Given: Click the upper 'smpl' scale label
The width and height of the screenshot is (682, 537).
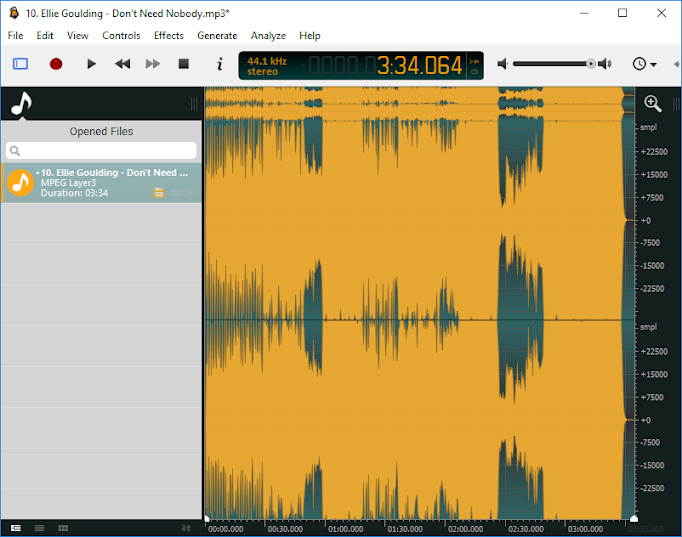Looking at the screenshot, I should pos(648,127).
